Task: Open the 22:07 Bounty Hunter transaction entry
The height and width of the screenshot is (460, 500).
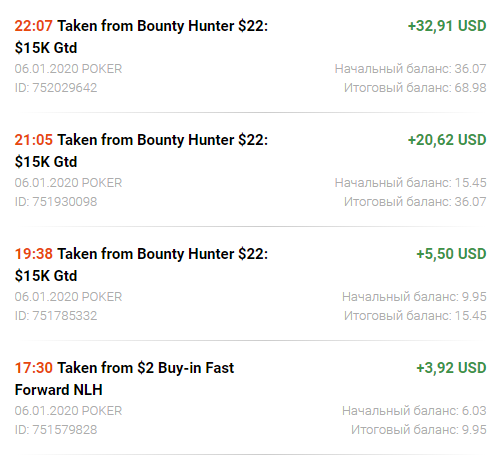Action: (250, 57)
